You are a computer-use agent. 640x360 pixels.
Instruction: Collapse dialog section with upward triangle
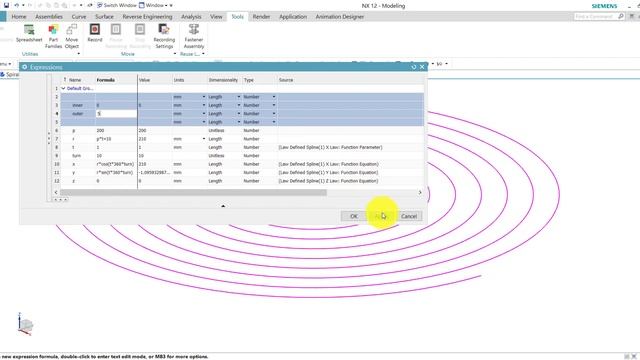tap(223, 206)
